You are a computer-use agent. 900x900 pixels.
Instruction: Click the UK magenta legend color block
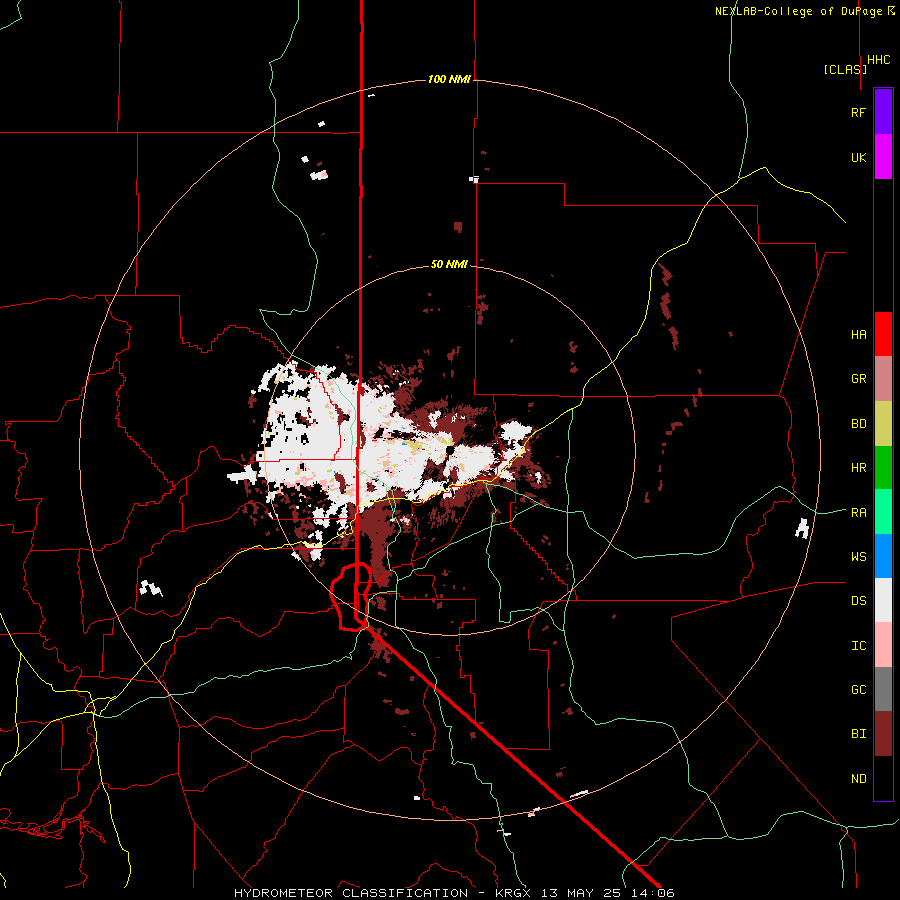(x=883, y=157)
